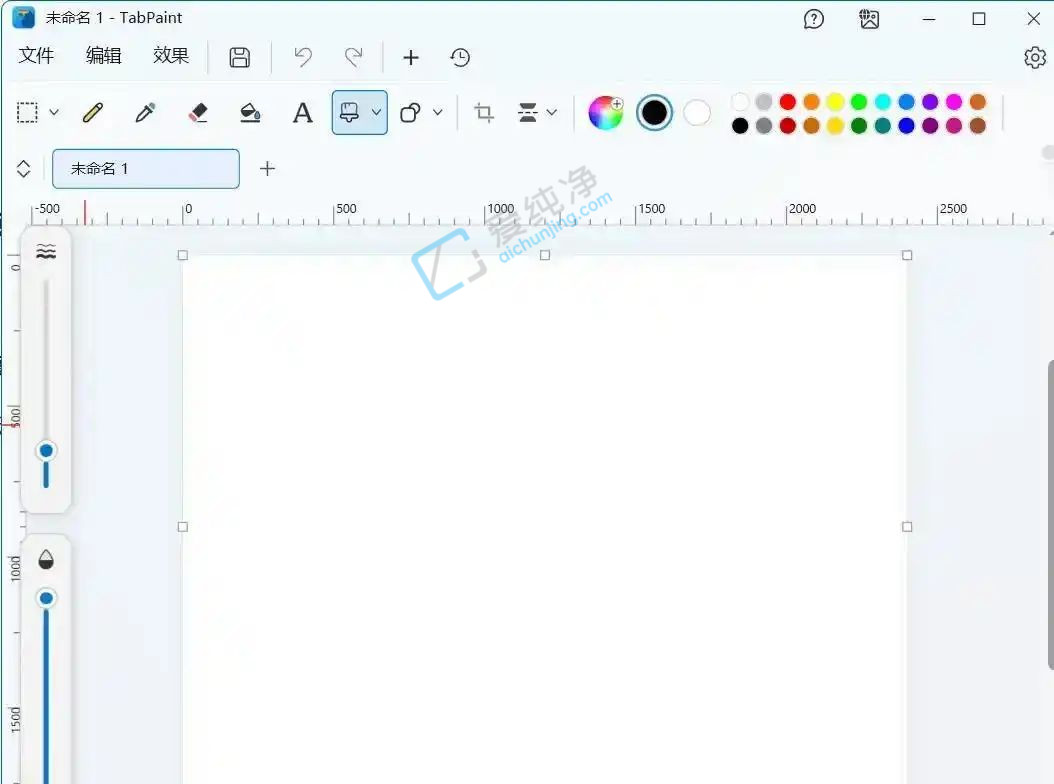Pick light gray palette swatch in top row

[764, 102]
